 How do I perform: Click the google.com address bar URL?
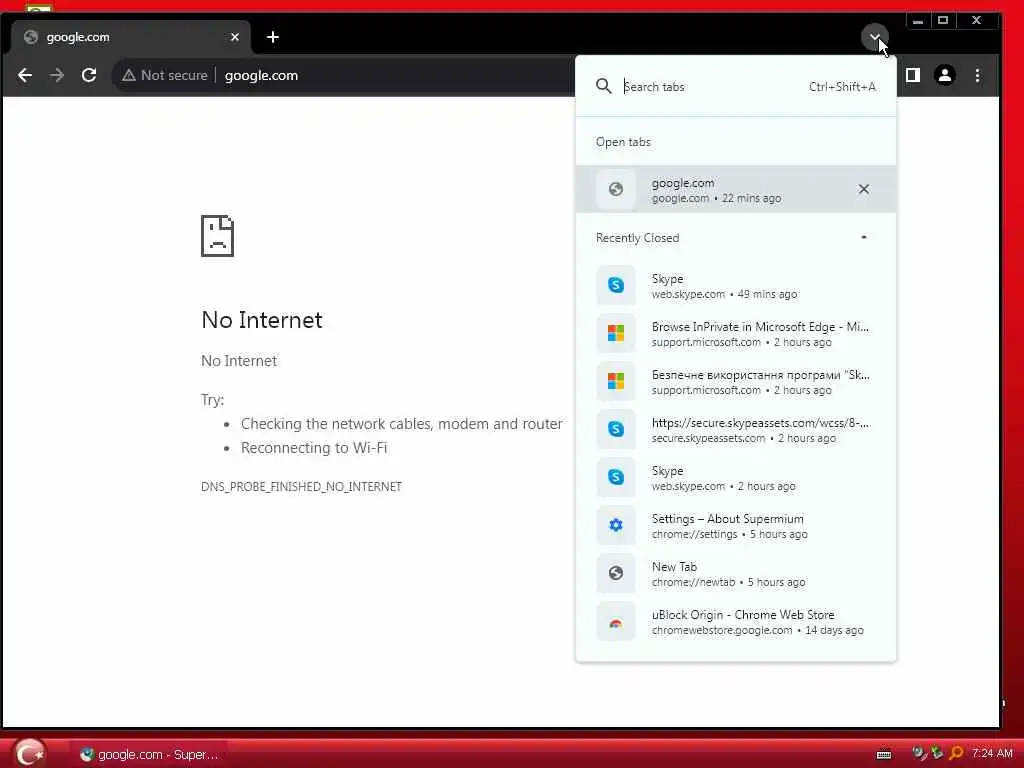(261, 75)
